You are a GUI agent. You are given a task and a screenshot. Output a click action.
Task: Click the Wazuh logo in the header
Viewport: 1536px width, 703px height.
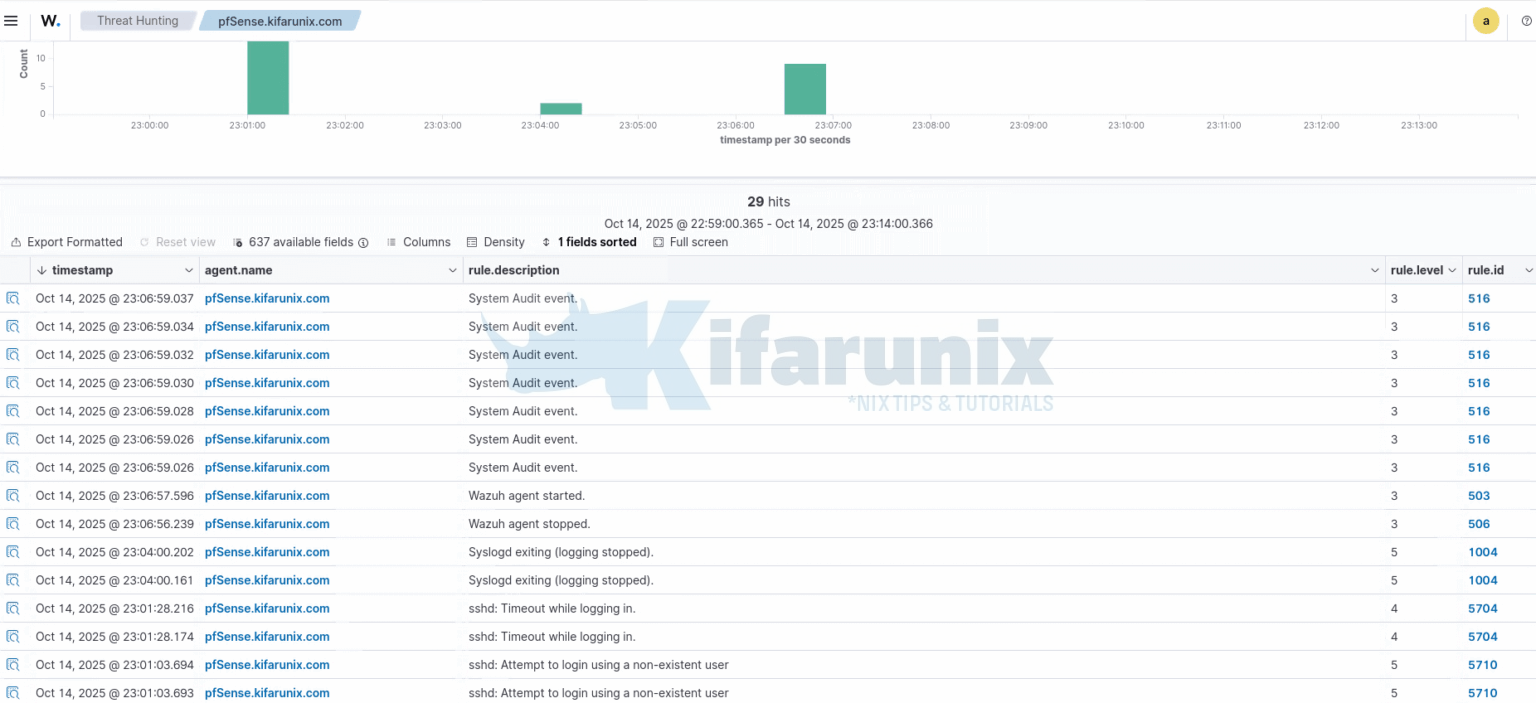50,20
